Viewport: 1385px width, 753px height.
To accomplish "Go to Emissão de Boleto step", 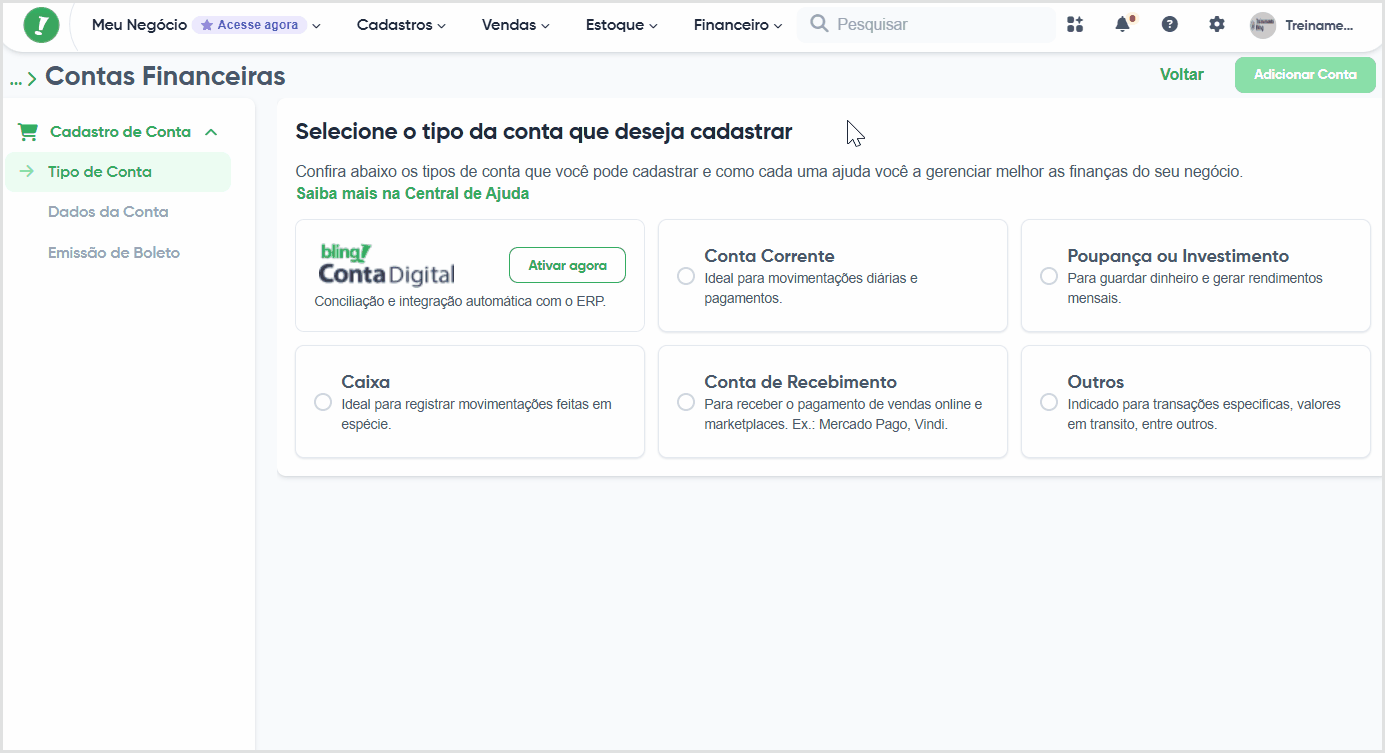I will (114, 253).
